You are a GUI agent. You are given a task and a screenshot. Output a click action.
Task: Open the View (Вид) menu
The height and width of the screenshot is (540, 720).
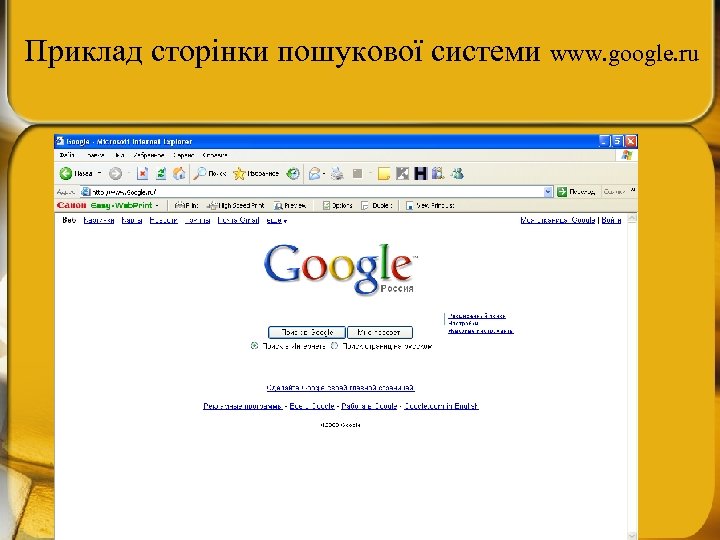pos(120,155)
